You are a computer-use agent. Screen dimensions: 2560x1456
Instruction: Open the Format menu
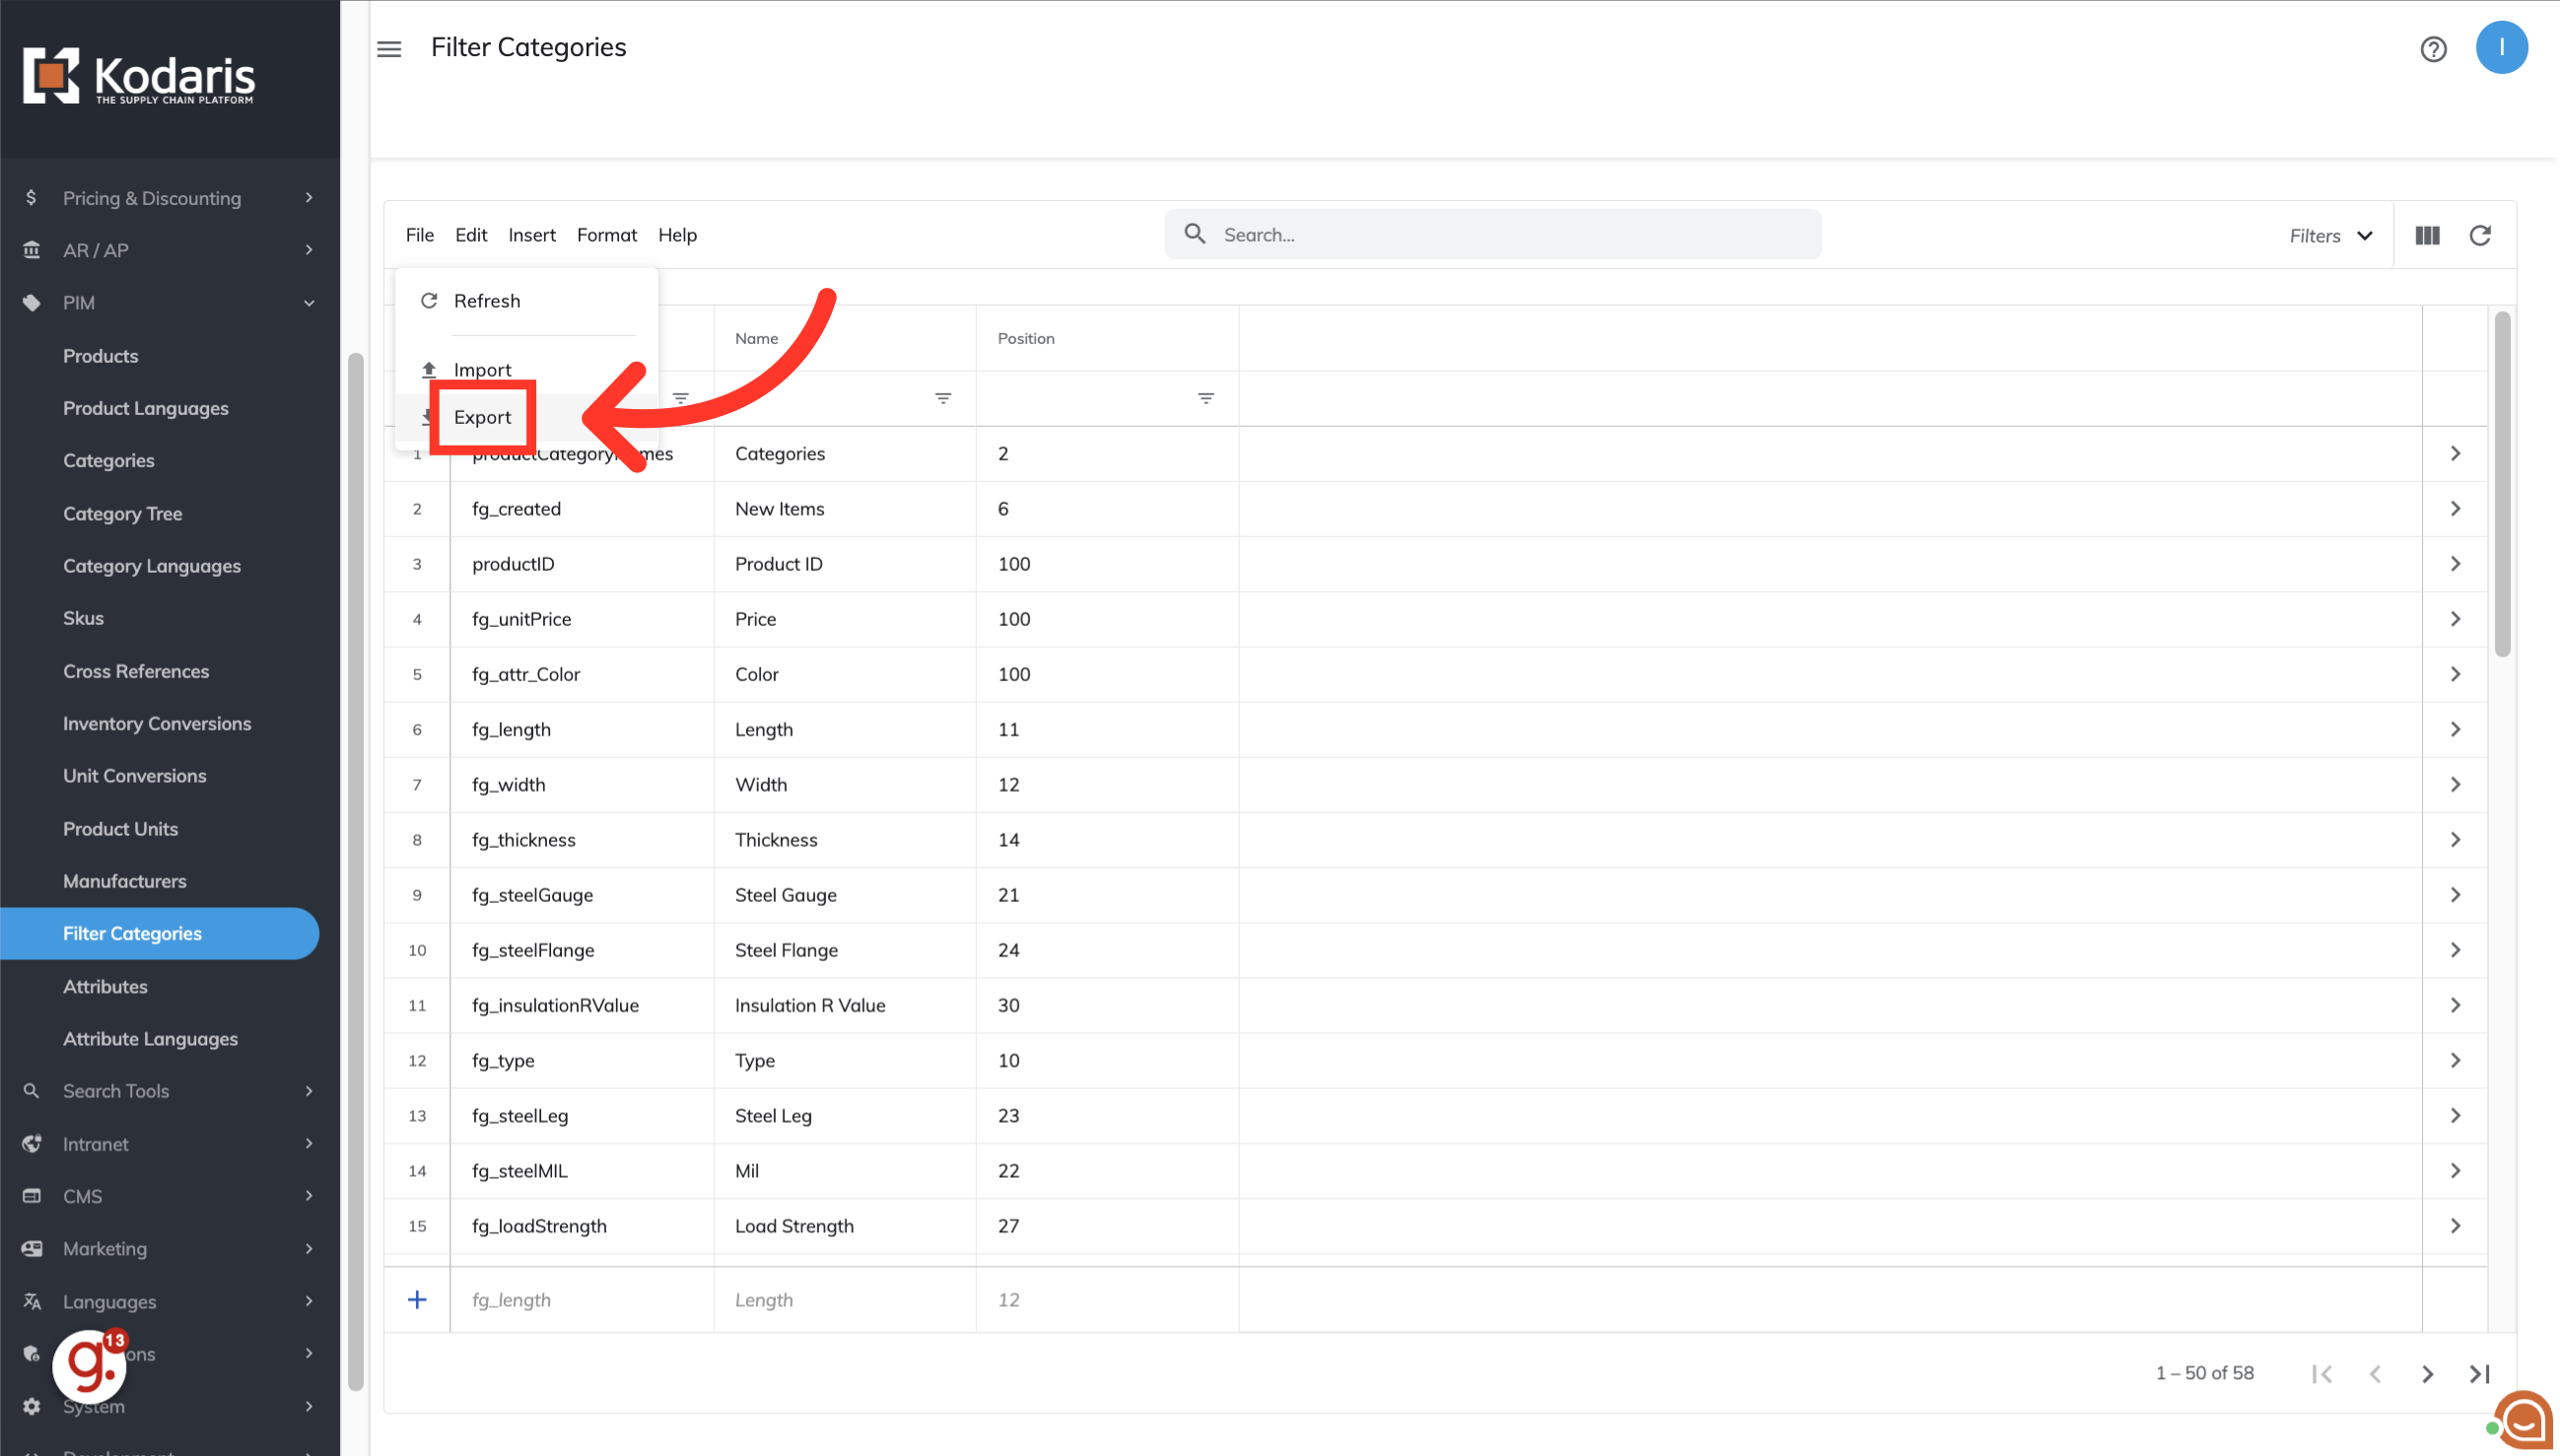606,235
